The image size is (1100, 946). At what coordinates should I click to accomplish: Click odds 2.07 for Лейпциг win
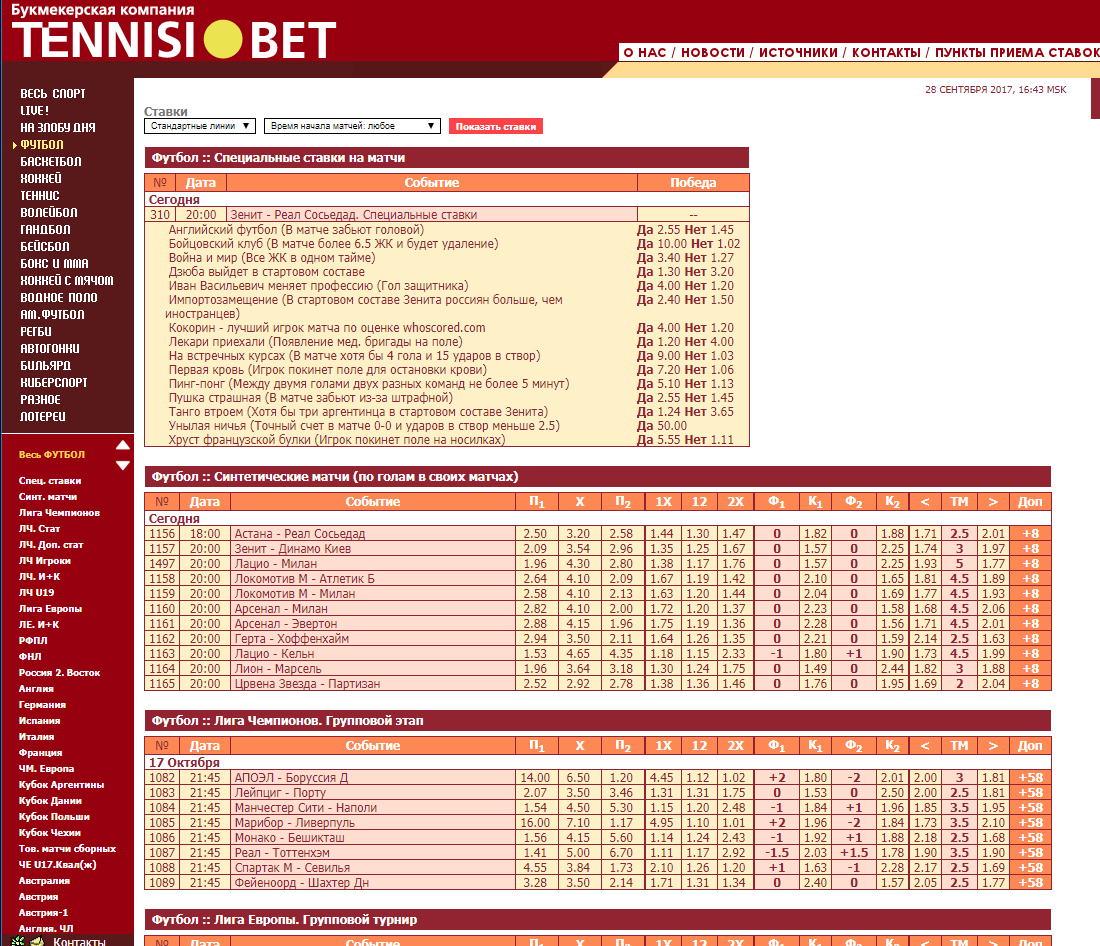(x=535, y=793)
